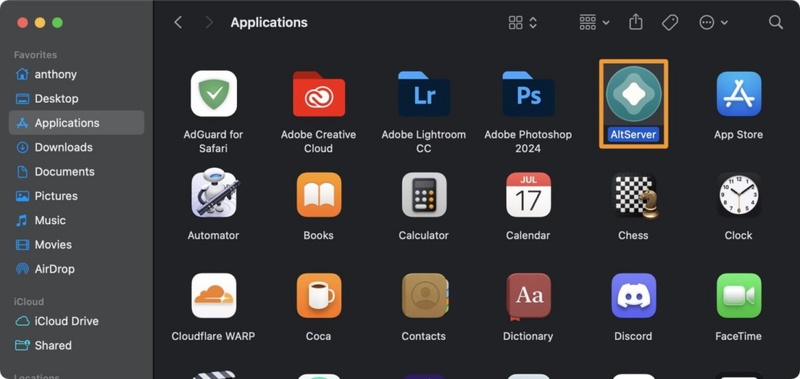
Task: Click the Adobe Lightroom CC label
Action: click(423, 141)
